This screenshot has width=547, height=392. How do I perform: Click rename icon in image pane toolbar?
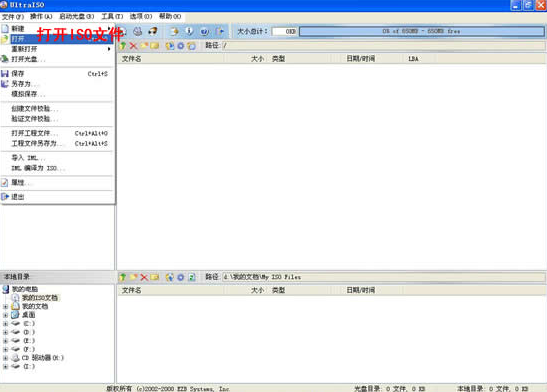(155, 46)
